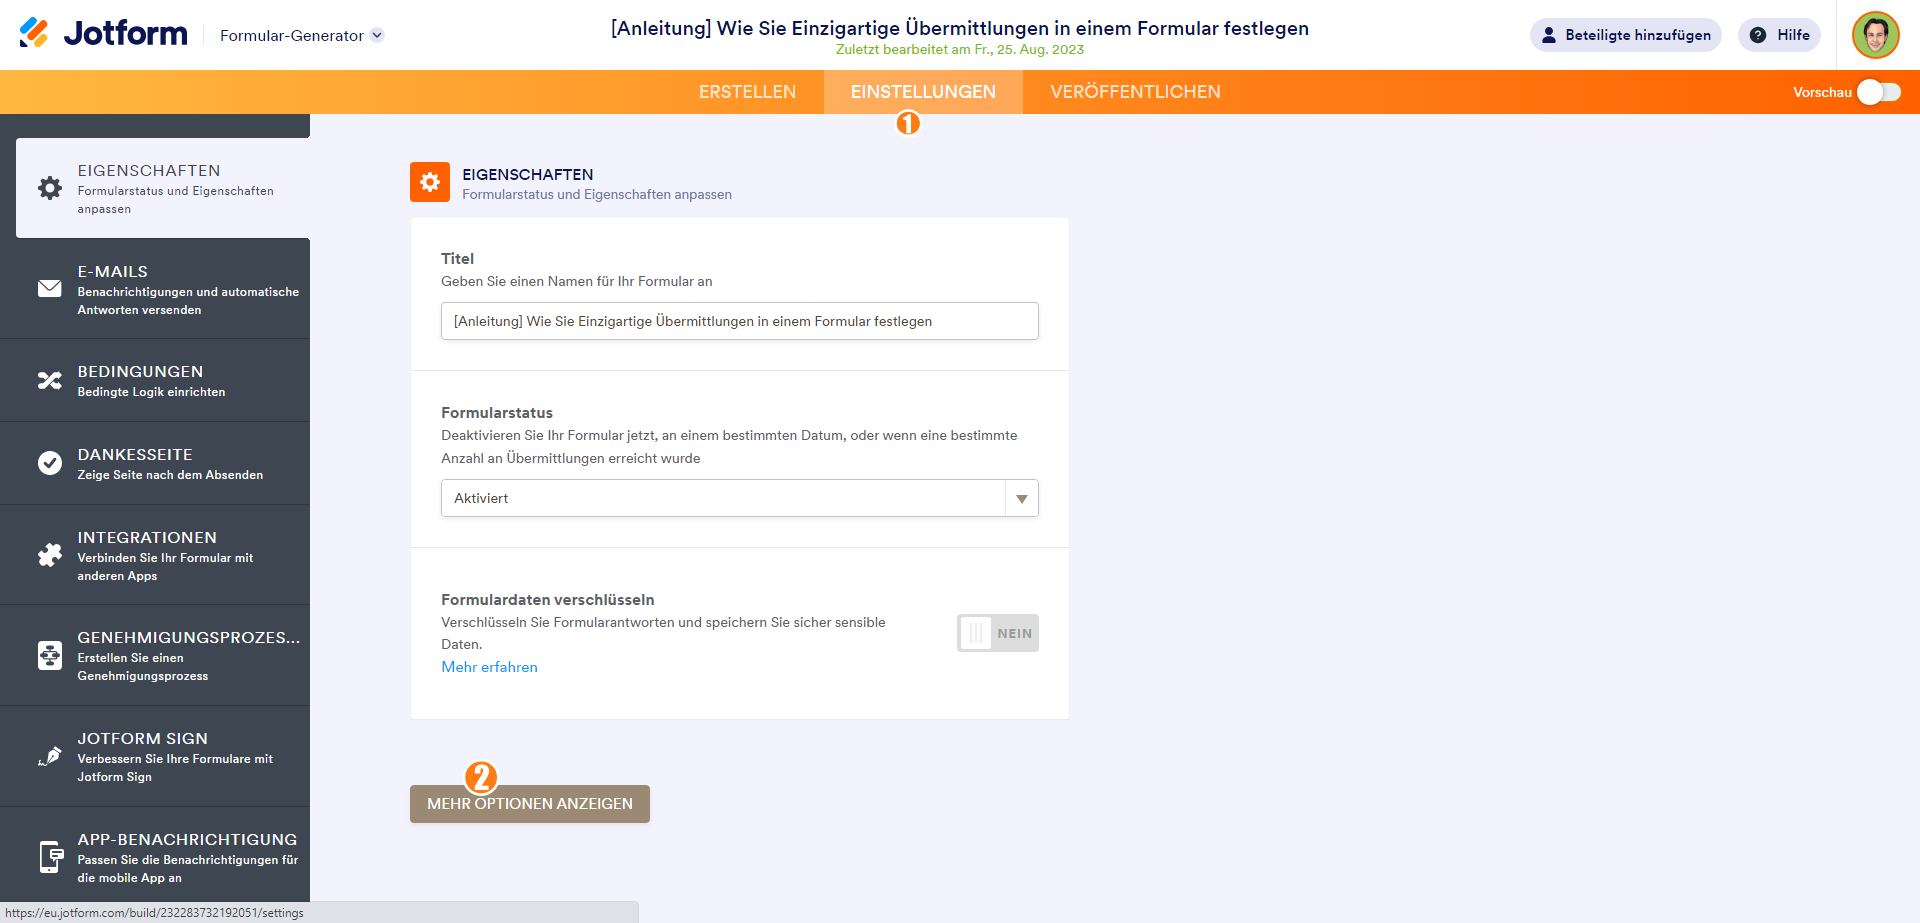1920x923 pixels.
Task: Click the Genehmigungsprozess flow icon
Action: point(50,655)
